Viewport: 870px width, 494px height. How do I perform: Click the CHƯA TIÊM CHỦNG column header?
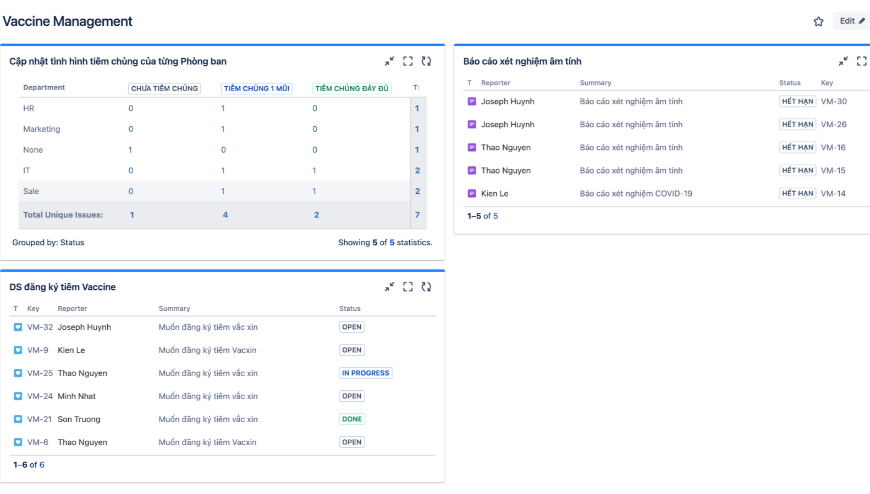click(x=164, y=88)
